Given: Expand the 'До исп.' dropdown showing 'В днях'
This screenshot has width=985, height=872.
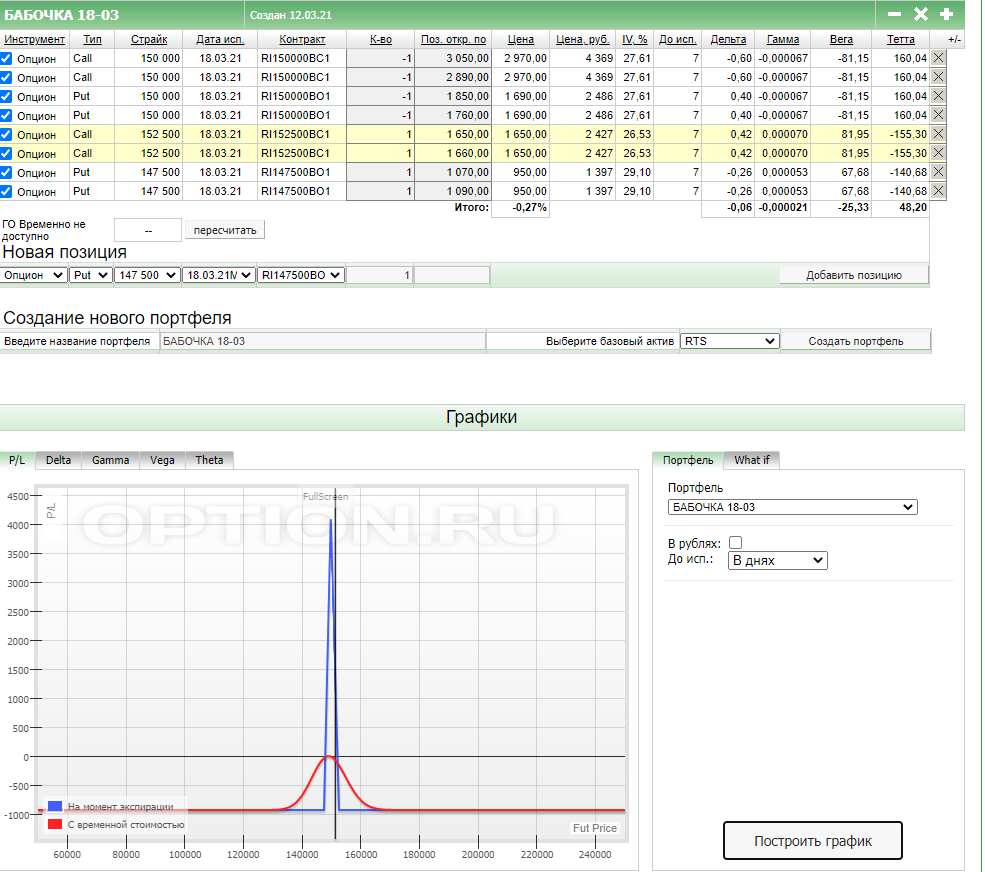Looking at the screenshot, I should point(778,560).
